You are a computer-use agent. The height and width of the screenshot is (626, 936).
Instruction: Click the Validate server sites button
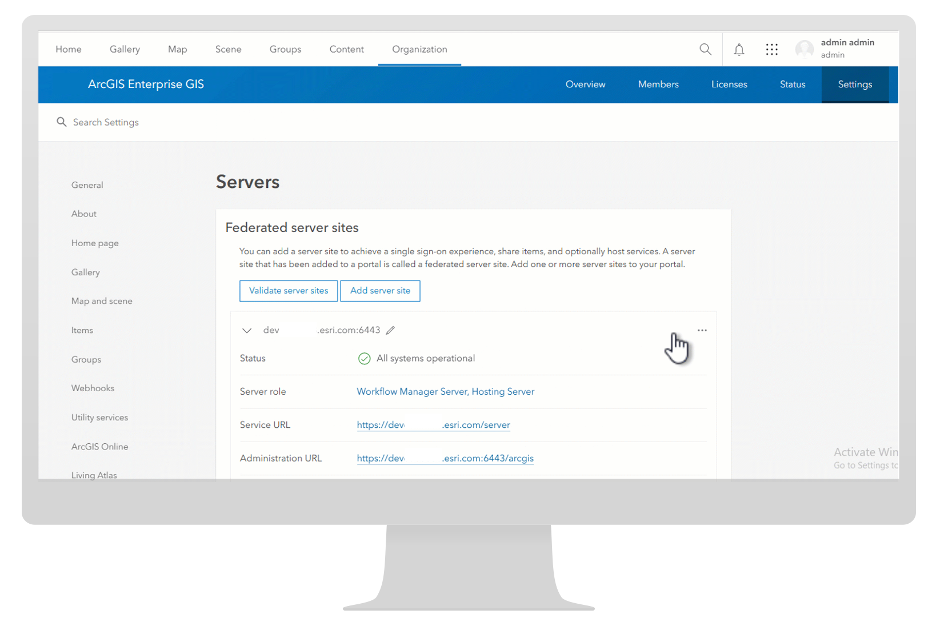click(288, 290)
